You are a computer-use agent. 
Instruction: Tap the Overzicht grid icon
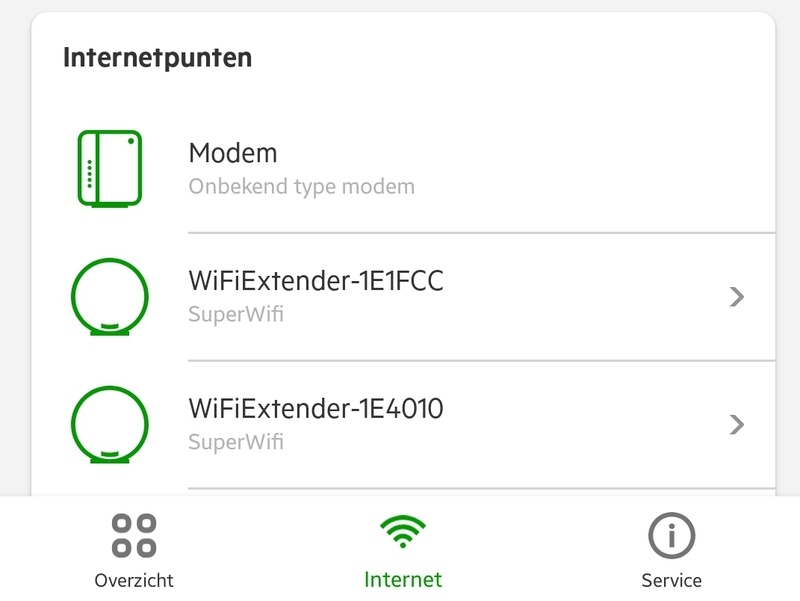[133, 535]
